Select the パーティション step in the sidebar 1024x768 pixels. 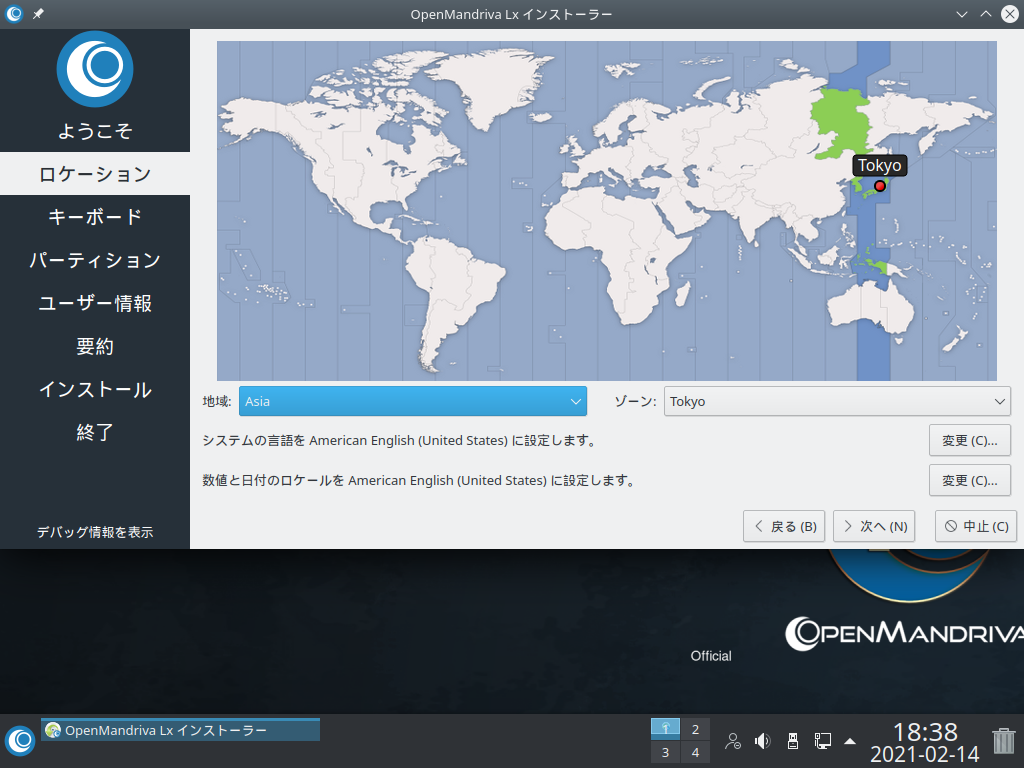[x=95, y=260]
